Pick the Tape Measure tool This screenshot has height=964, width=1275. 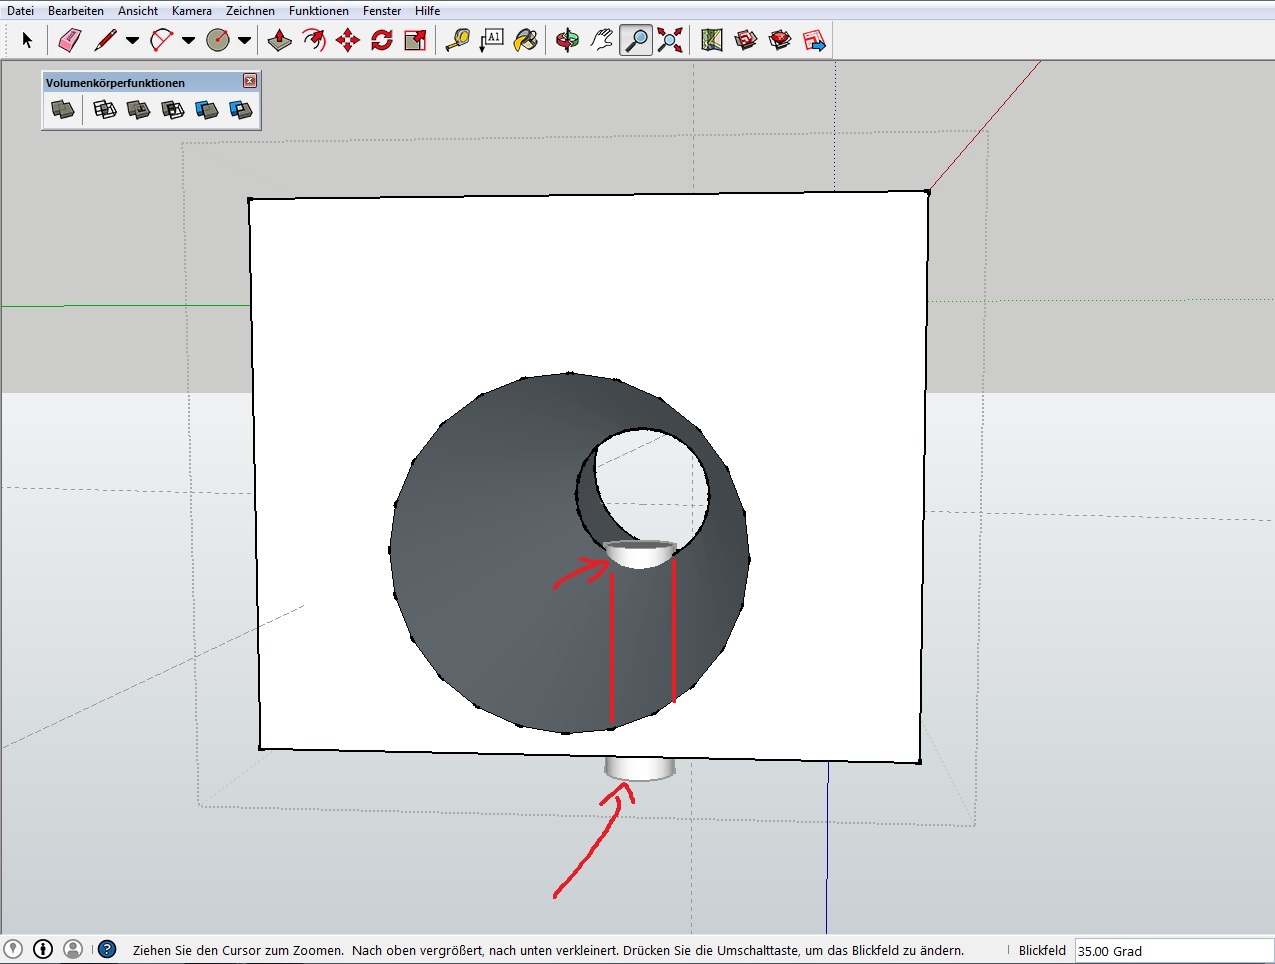tap(458, 41)
